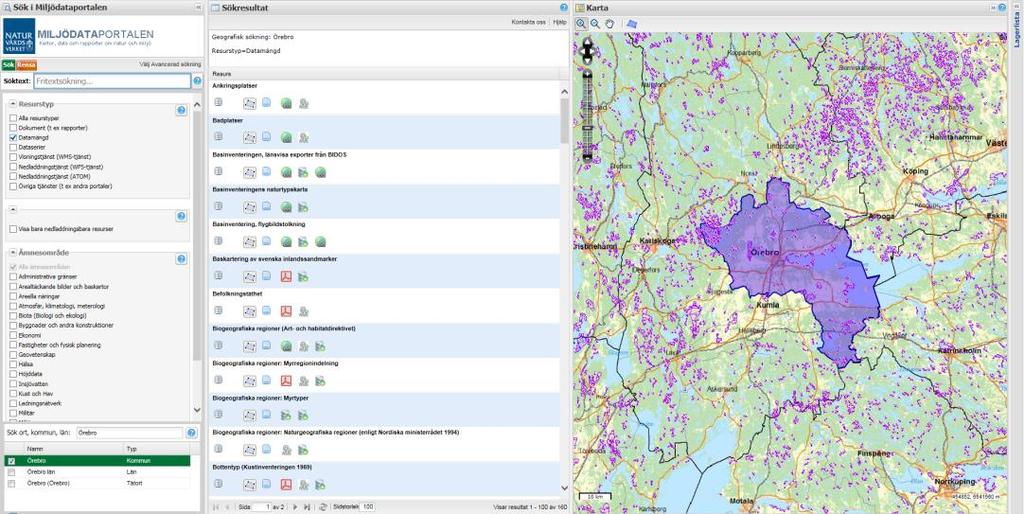The height and width of the screenshot is (514, 1024).
Task: Jump to last results page
Action: (x=305, y=507)
